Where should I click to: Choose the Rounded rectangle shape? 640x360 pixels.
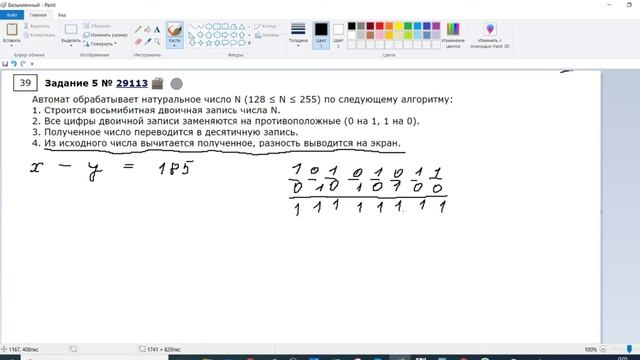coord(225,27)
